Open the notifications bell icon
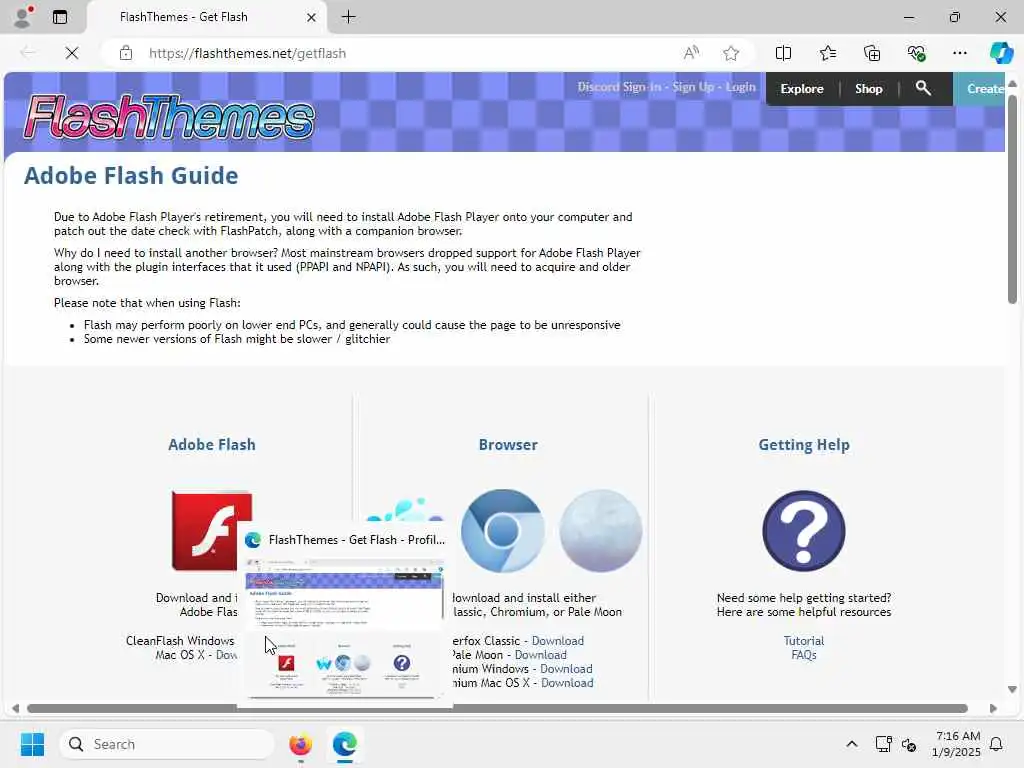 tap(997, 744)
